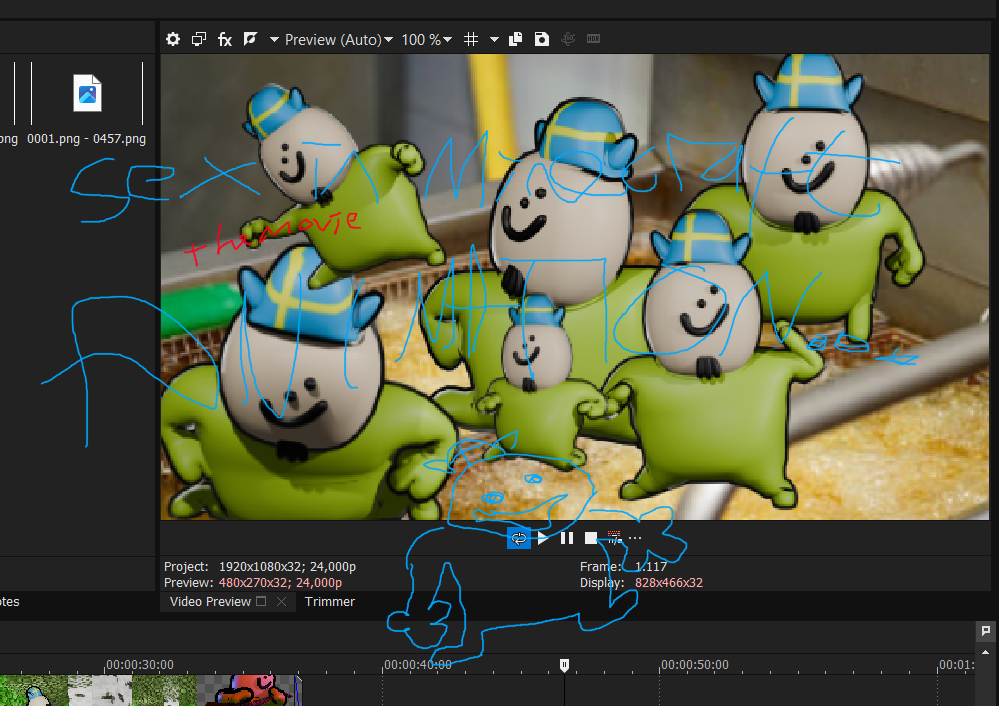
Task: Start playback with the Play button
Action: click(543, 538)
